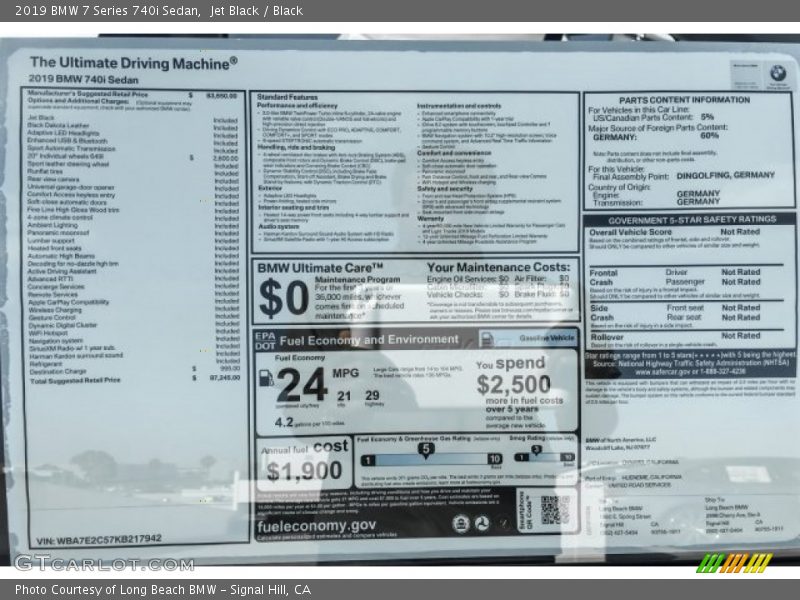Viewport: 800px width, 600px height.
Task: Click the 'Sport Automatic Transmission' option row
Action: [132, 148]
